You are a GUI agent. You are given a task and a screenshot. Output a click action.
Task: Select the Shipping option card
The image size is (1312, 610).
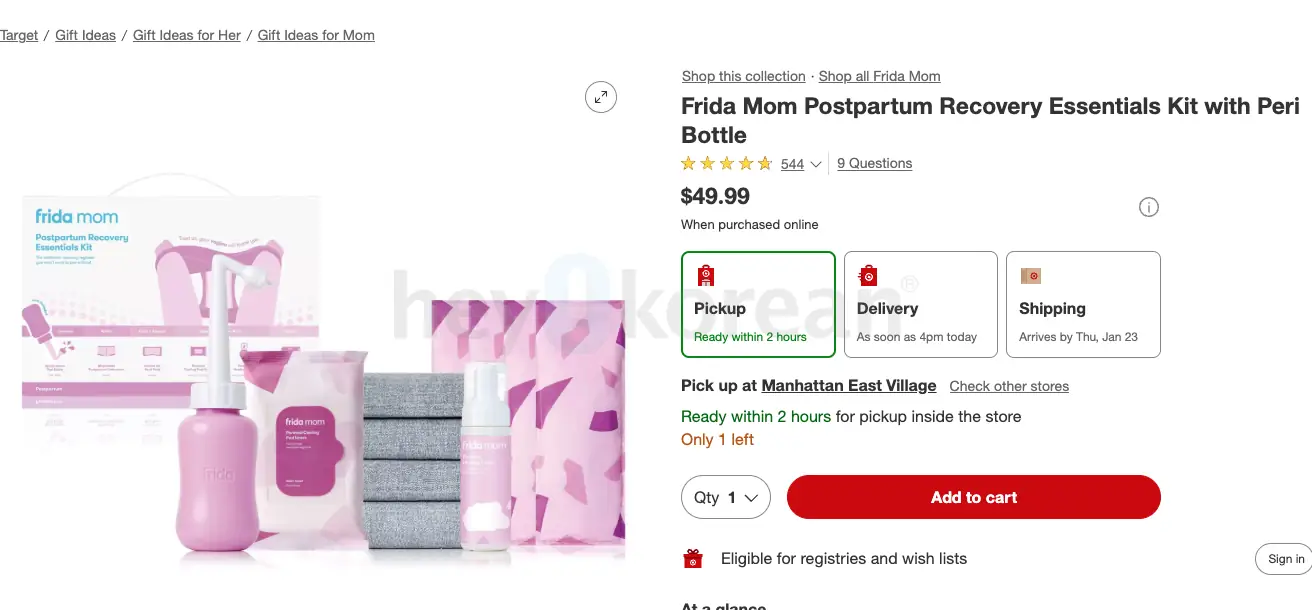click(1083, 304)
